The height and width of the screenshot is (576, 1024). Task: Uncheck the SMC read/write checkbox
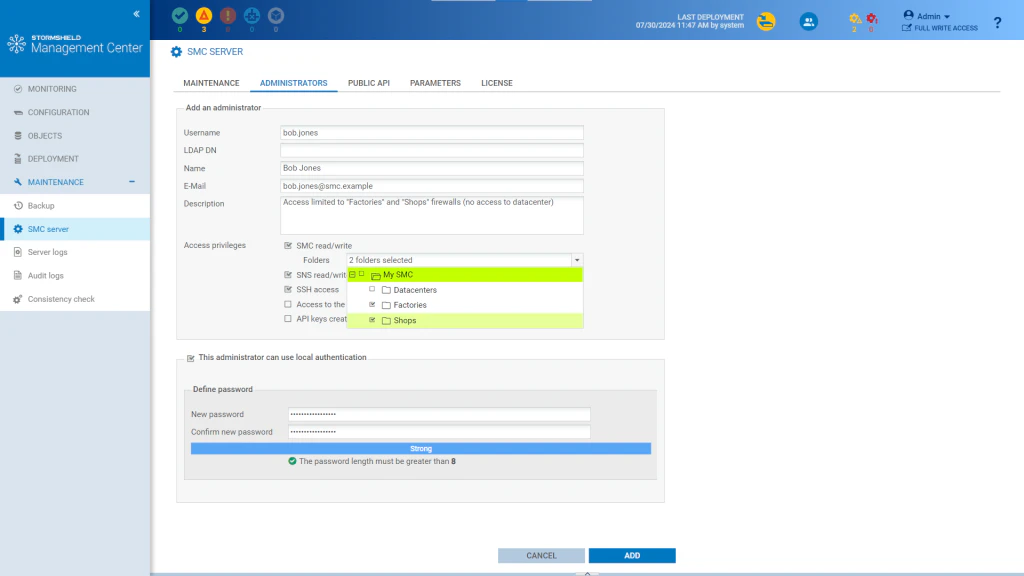[288, 246]
